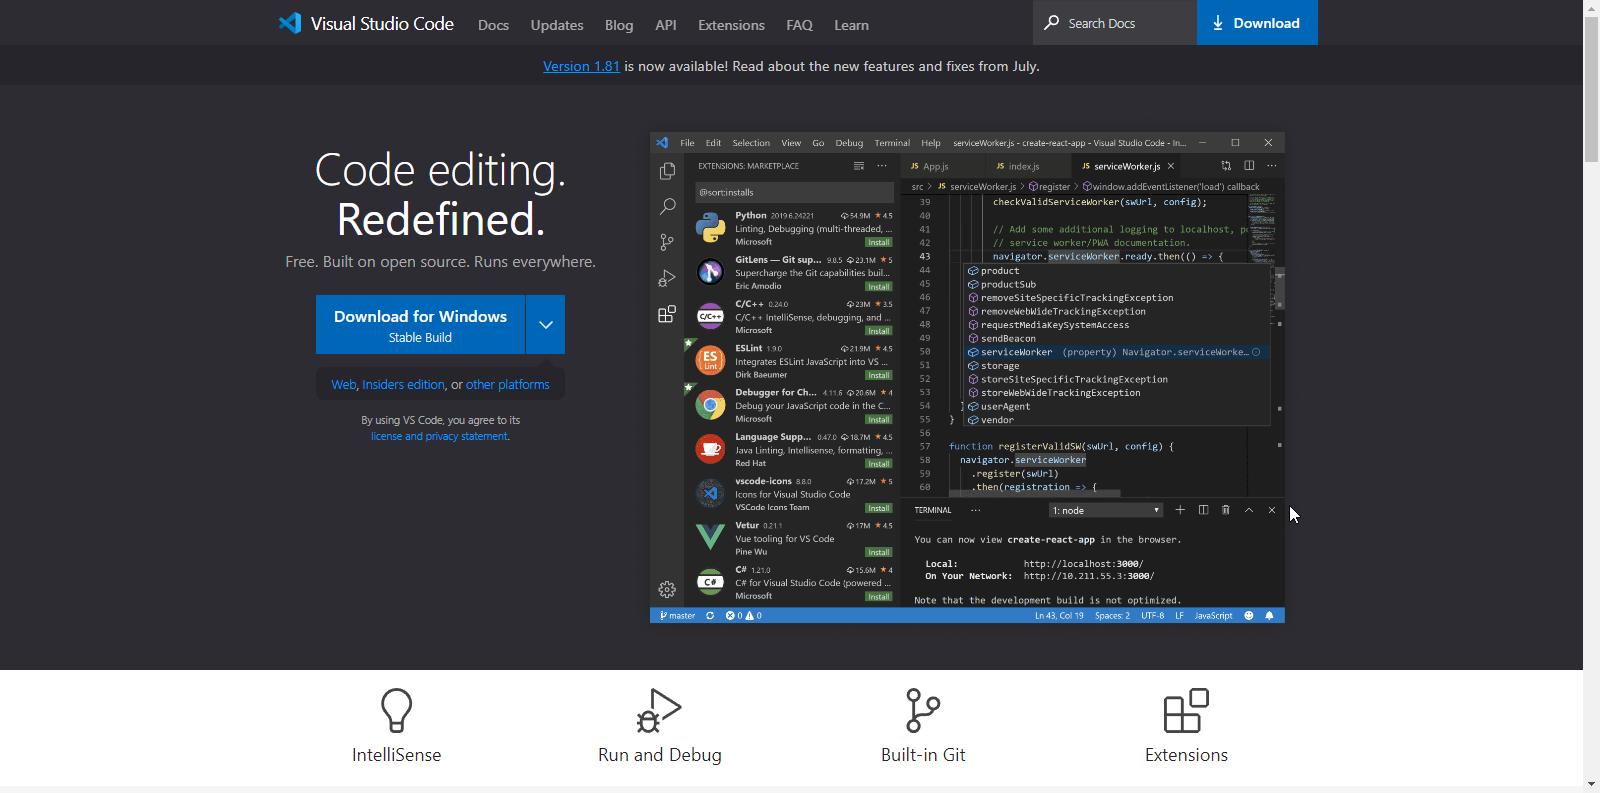
Task: Click 'Ln 43, Col 19' in the status bar
Action: pos(1059,616)
